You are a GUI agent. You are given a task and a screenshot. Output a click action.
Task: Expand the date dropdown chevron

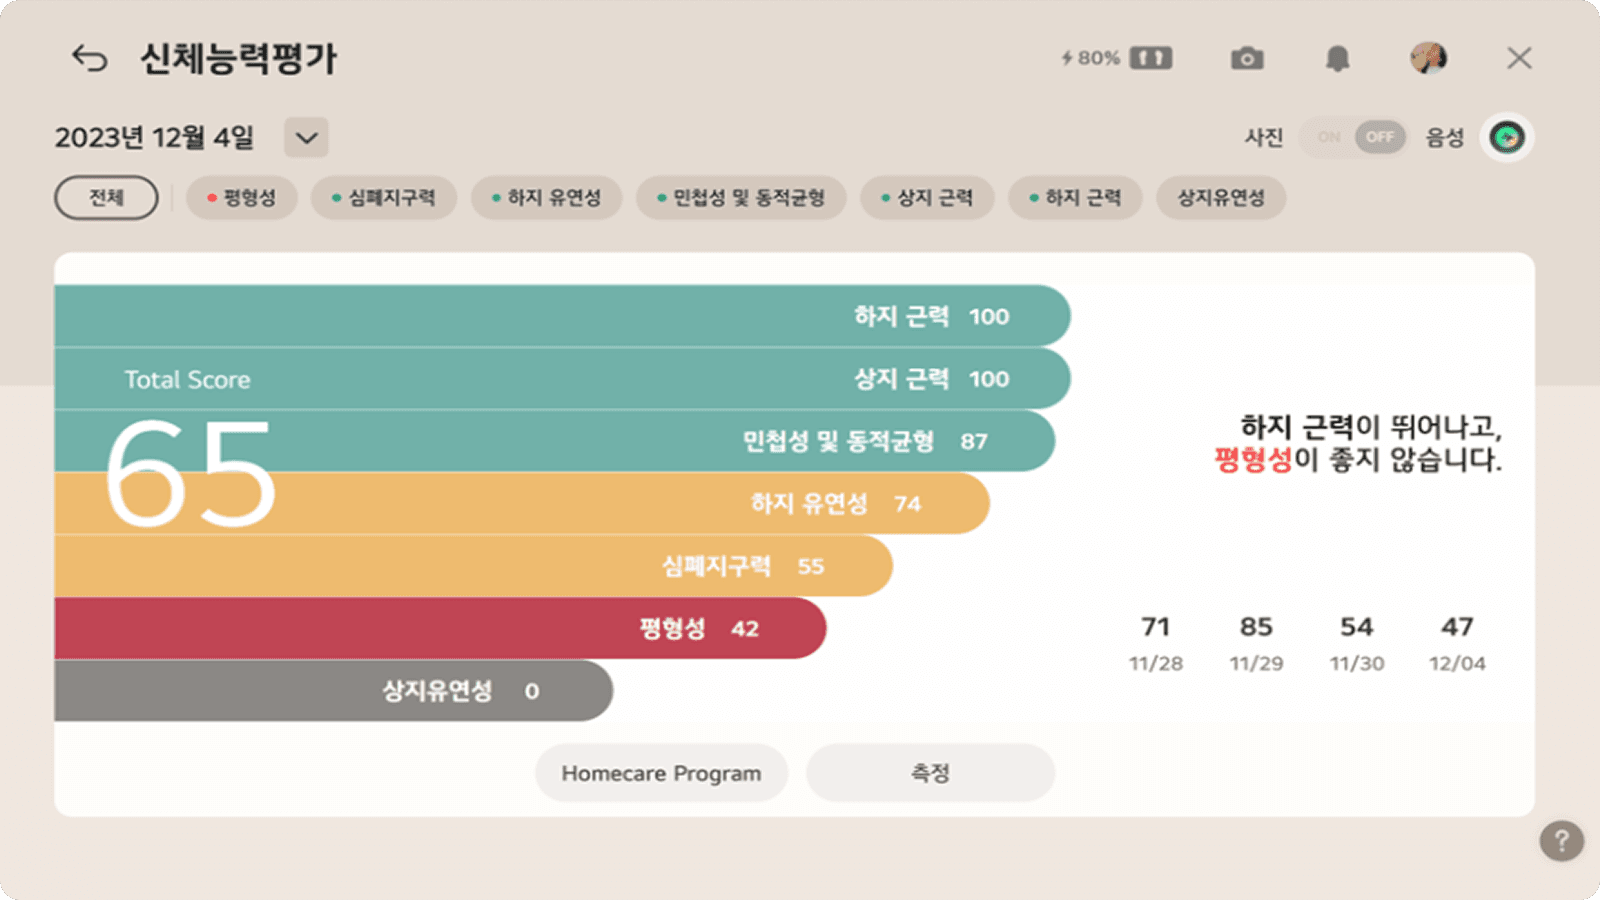coord(306,138)
